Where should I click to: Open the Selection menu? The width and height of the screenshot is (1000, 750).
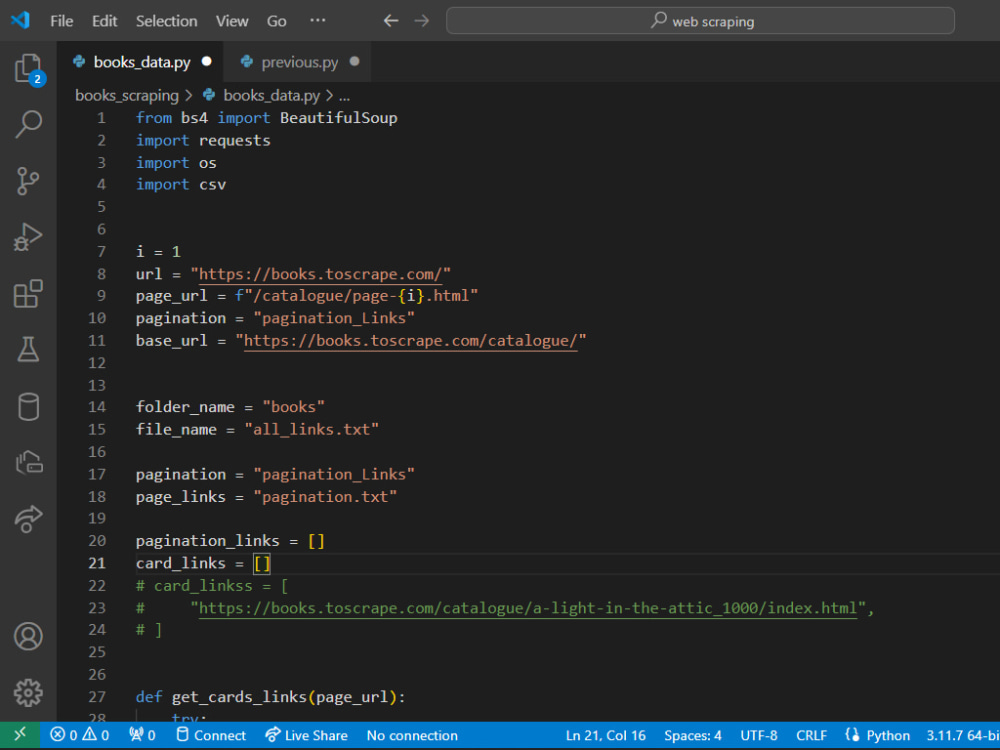click(x=166, y=21)
